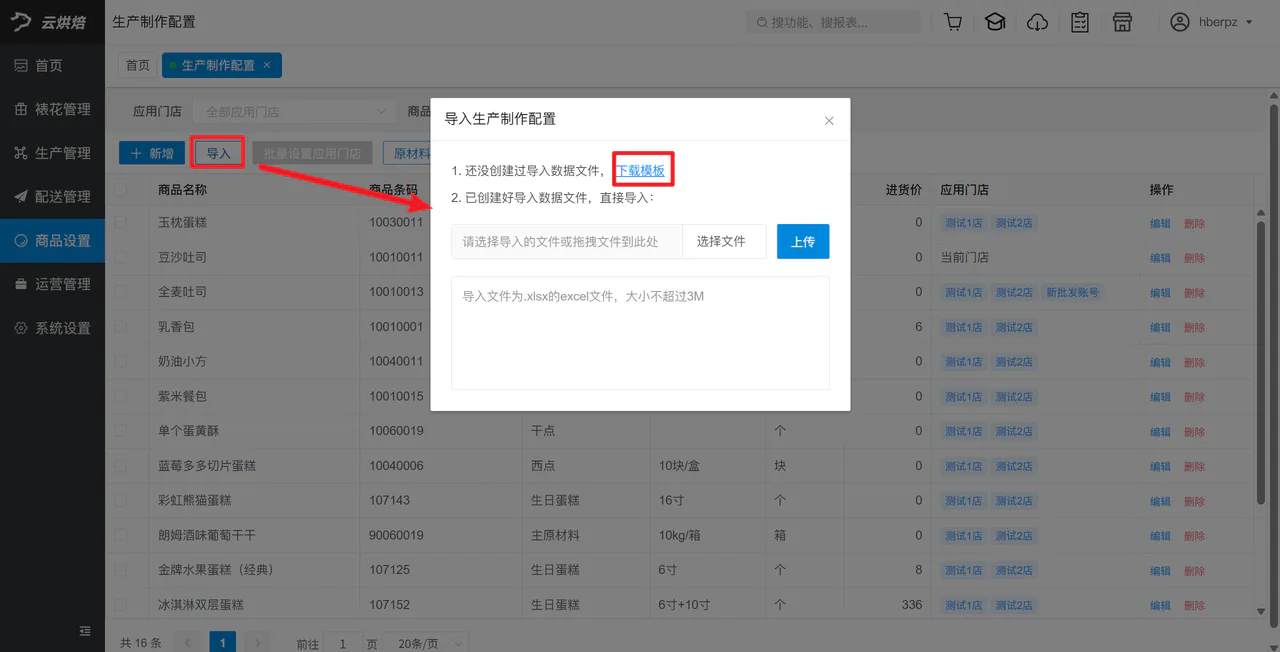Open 裱花管理 in the sidebar

point(52,109)
